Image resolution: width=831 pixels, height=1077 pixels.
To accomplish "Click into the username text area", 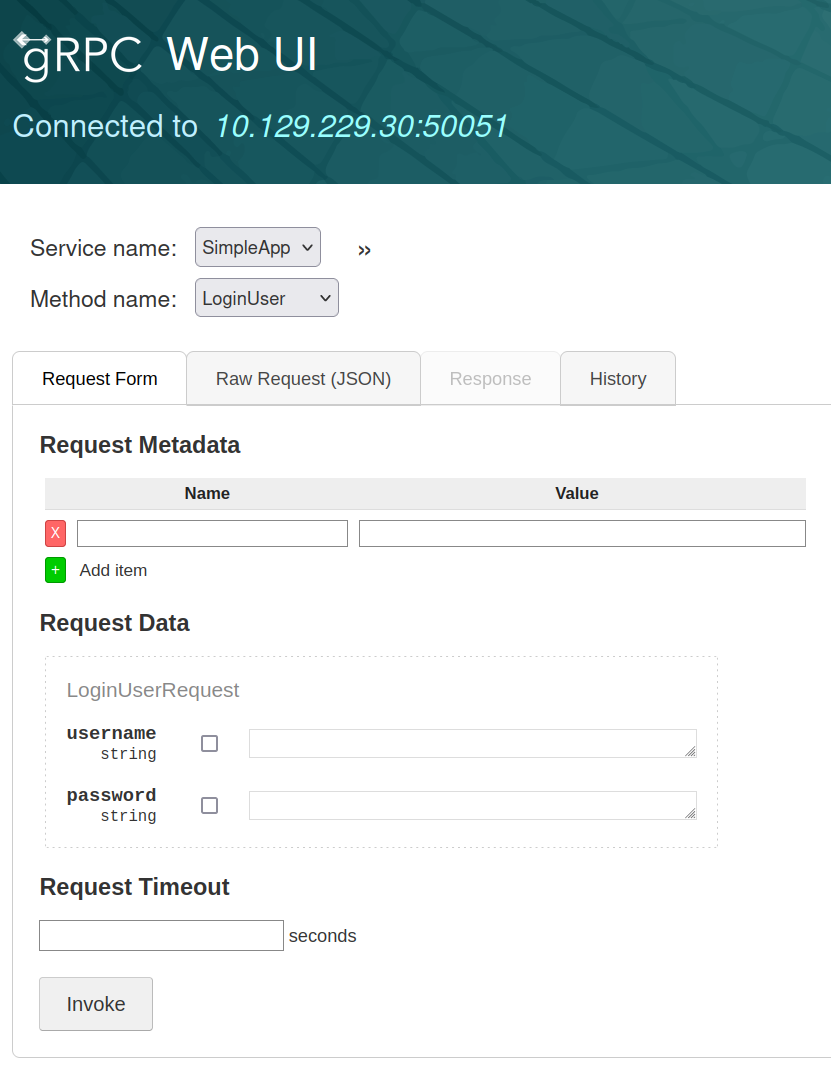I will (470, 743).
